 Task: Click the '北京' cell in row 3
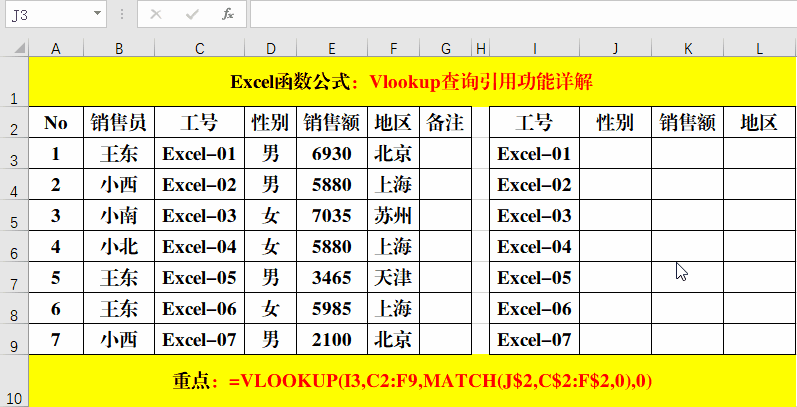pyautogui.click(x=393, y=153)
